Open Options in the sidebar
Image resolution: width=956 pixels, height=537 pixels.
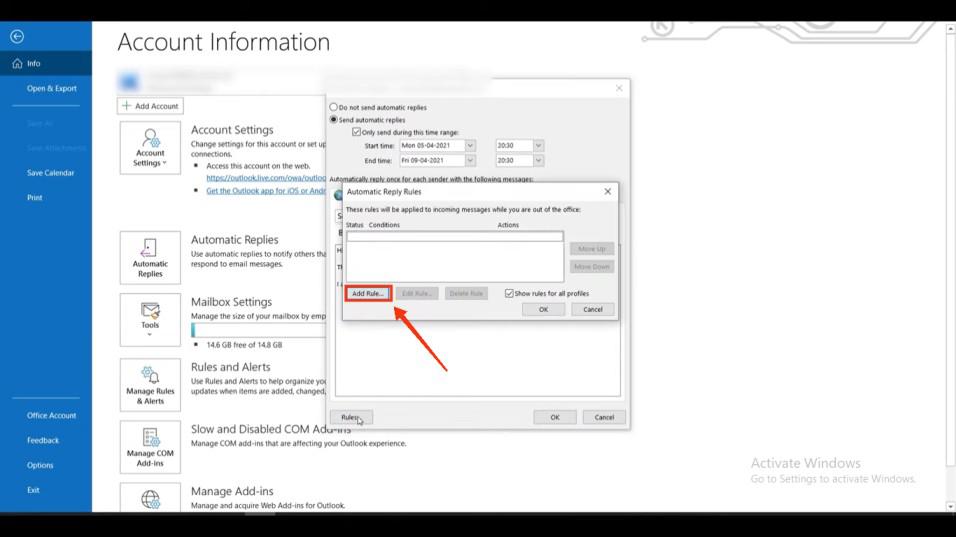tap(40, 465)
